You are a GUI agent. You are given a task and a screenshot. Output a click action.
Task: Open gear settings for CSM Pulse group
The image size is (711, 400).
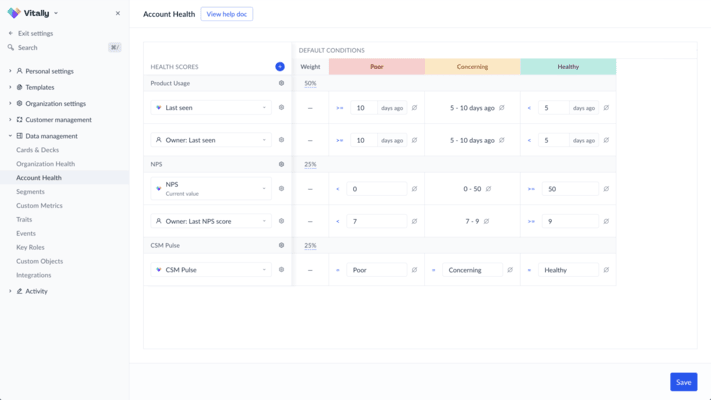point(281,245)
